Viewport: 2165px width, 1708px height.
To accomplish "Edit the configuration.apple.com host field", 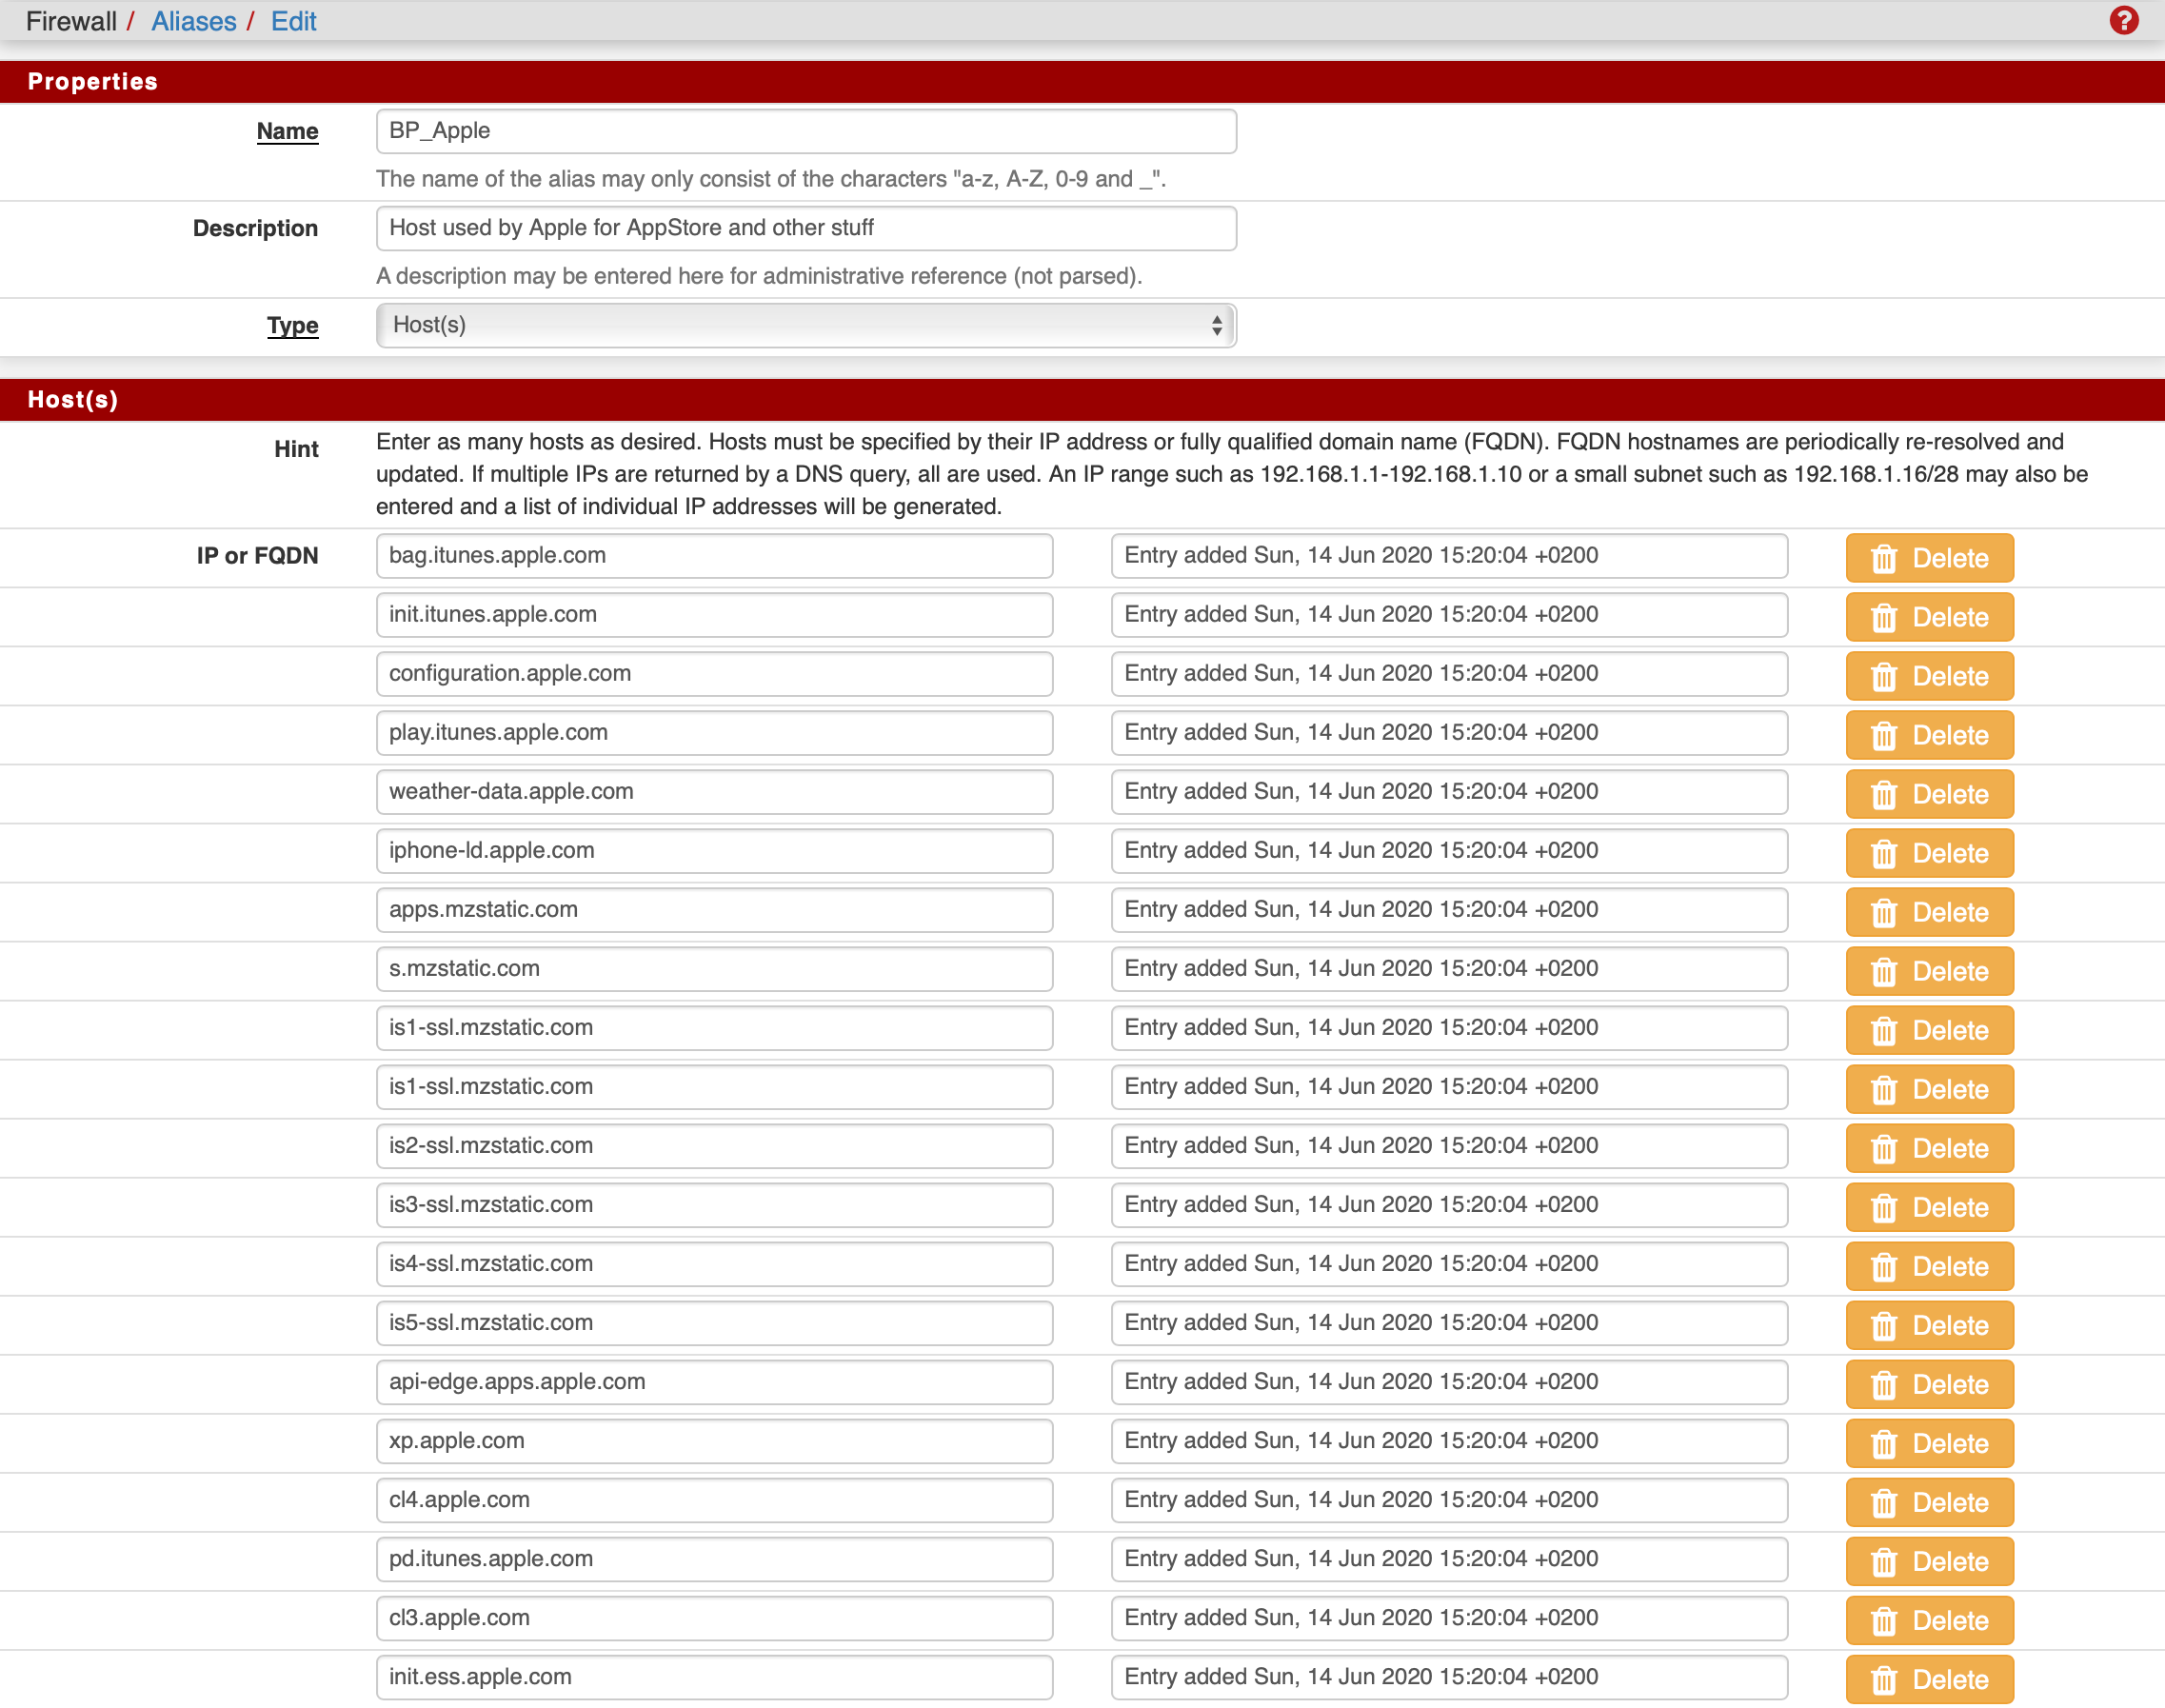I will (714, 674).
